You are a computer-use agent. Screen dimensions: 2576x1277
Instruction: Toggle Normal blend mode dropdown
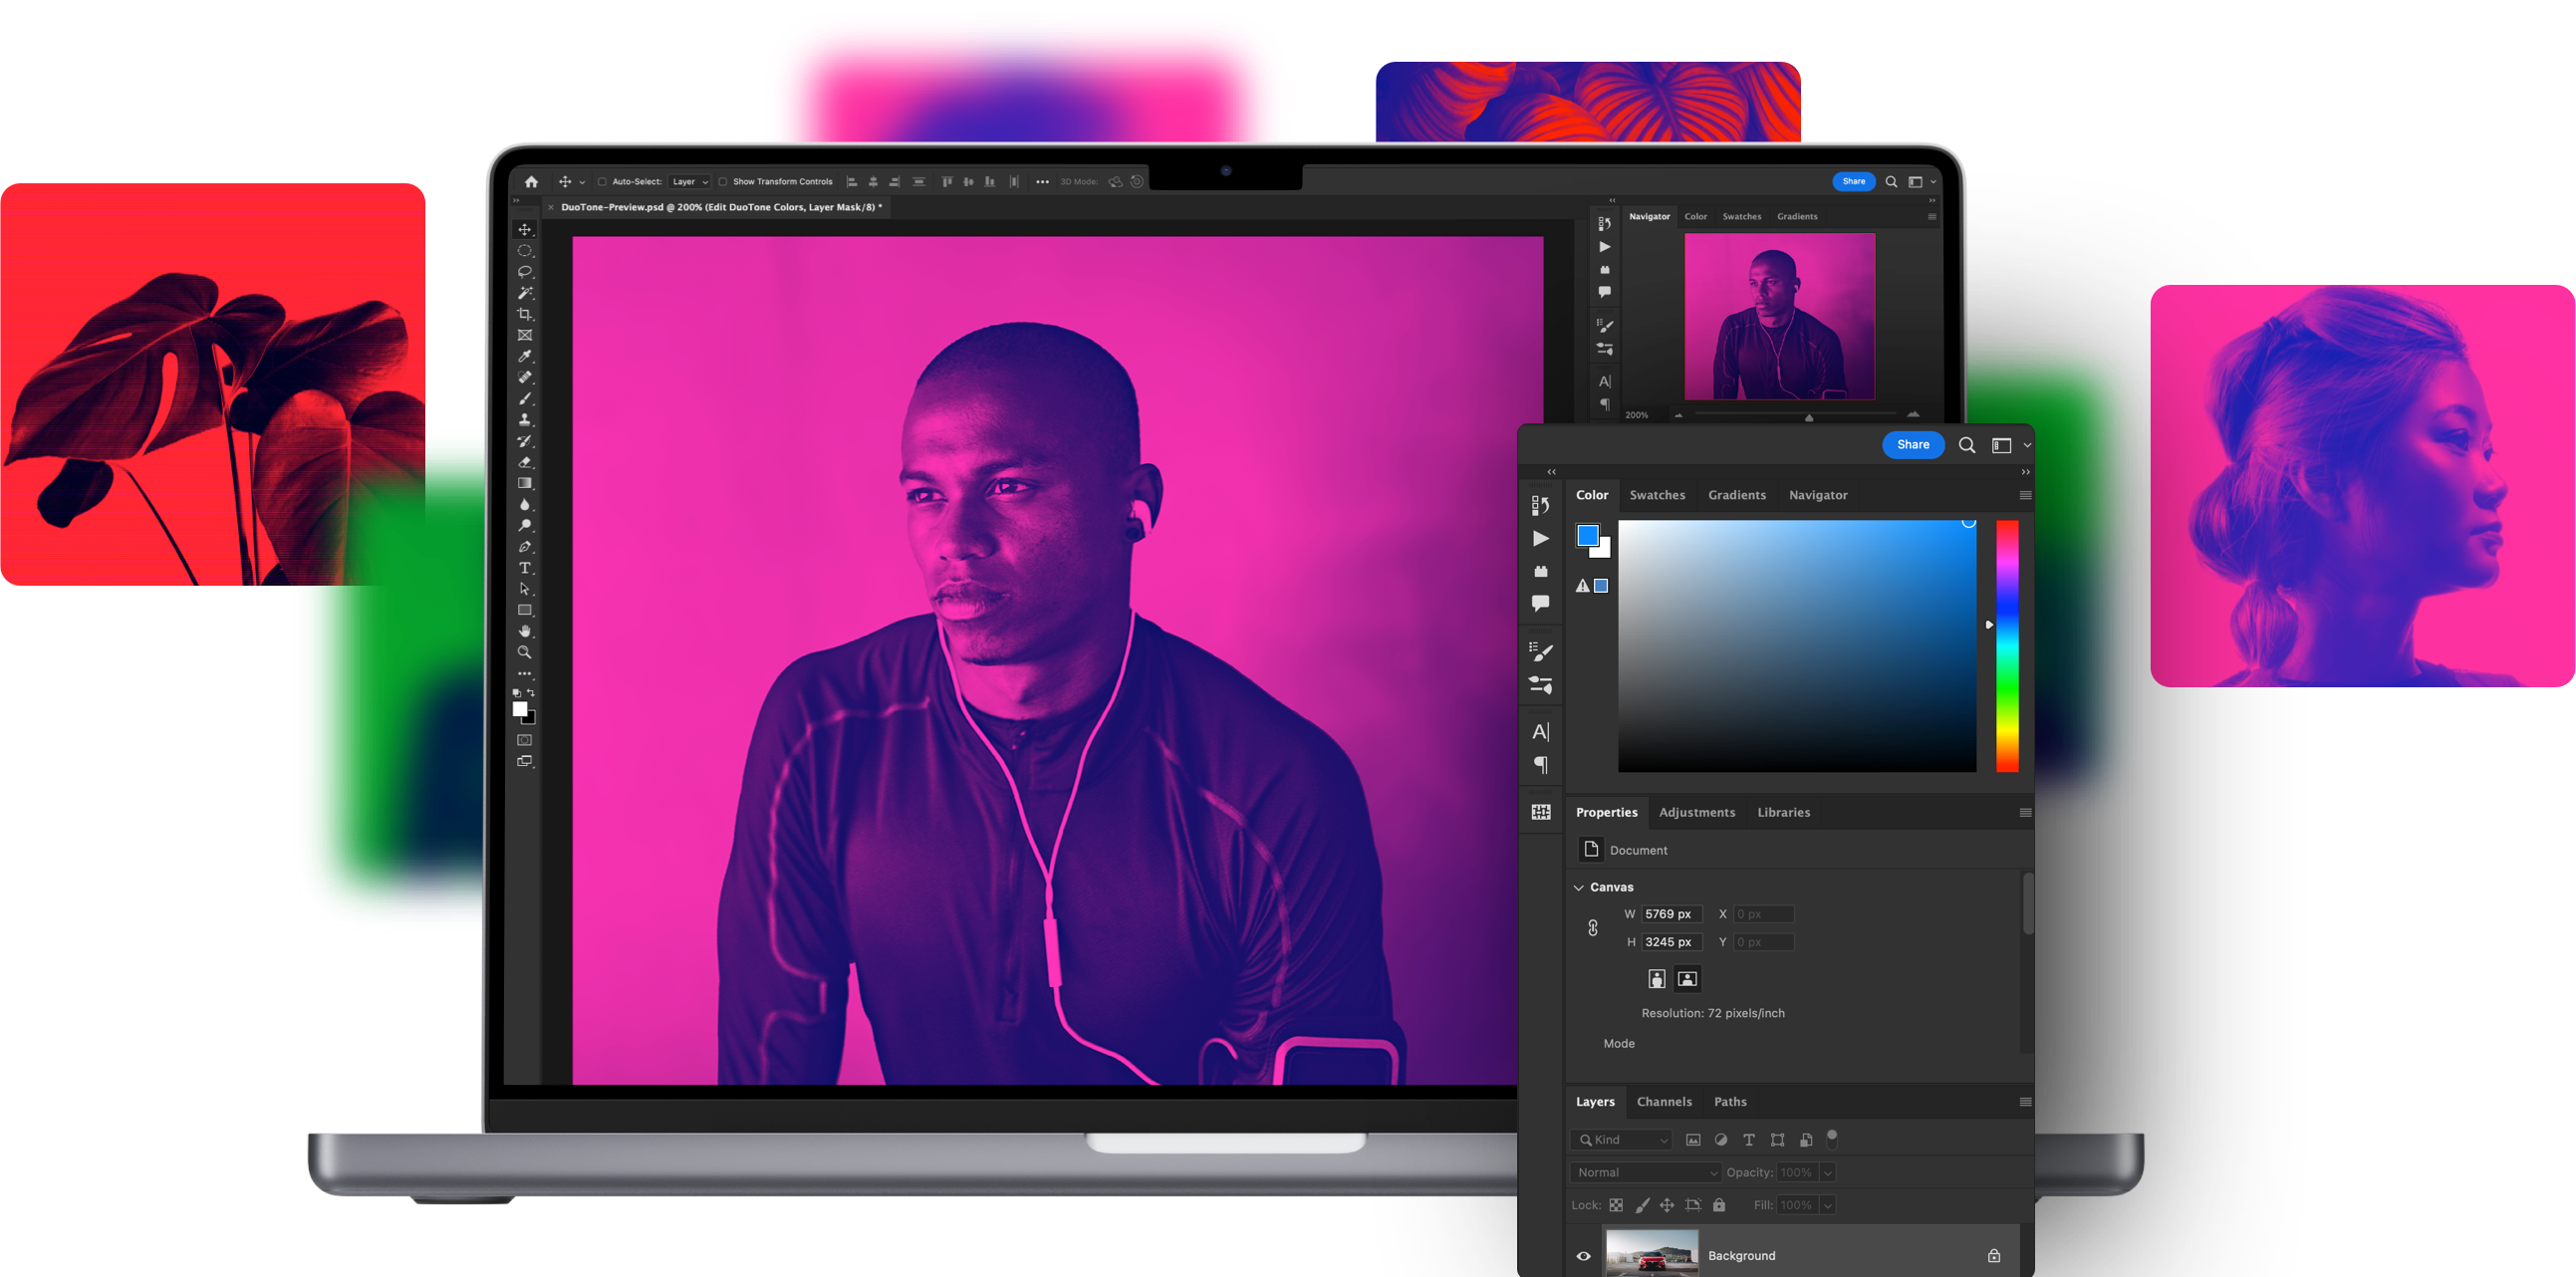[x=1647, y=1171]
